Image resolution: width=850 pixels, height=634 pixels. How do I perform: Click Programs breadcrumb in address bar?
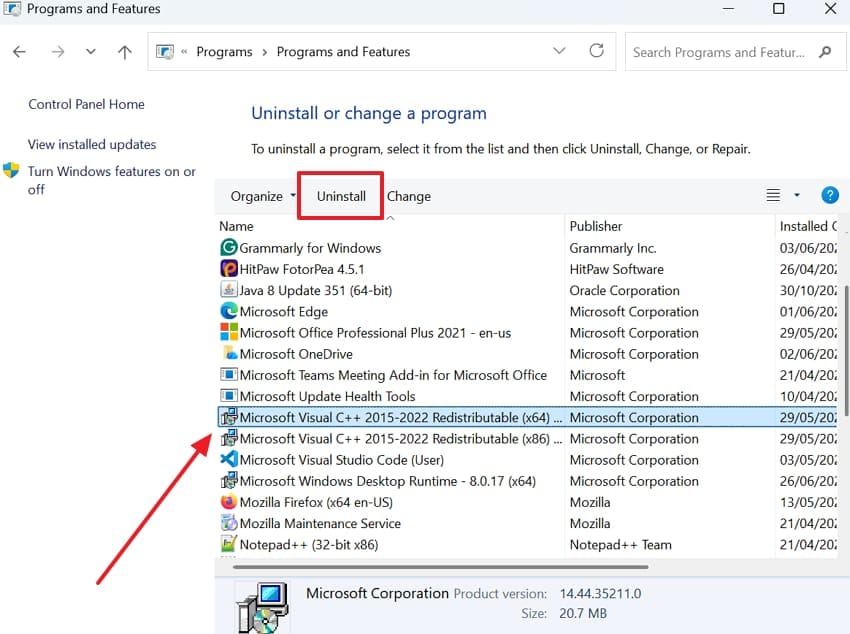point(224,52)
